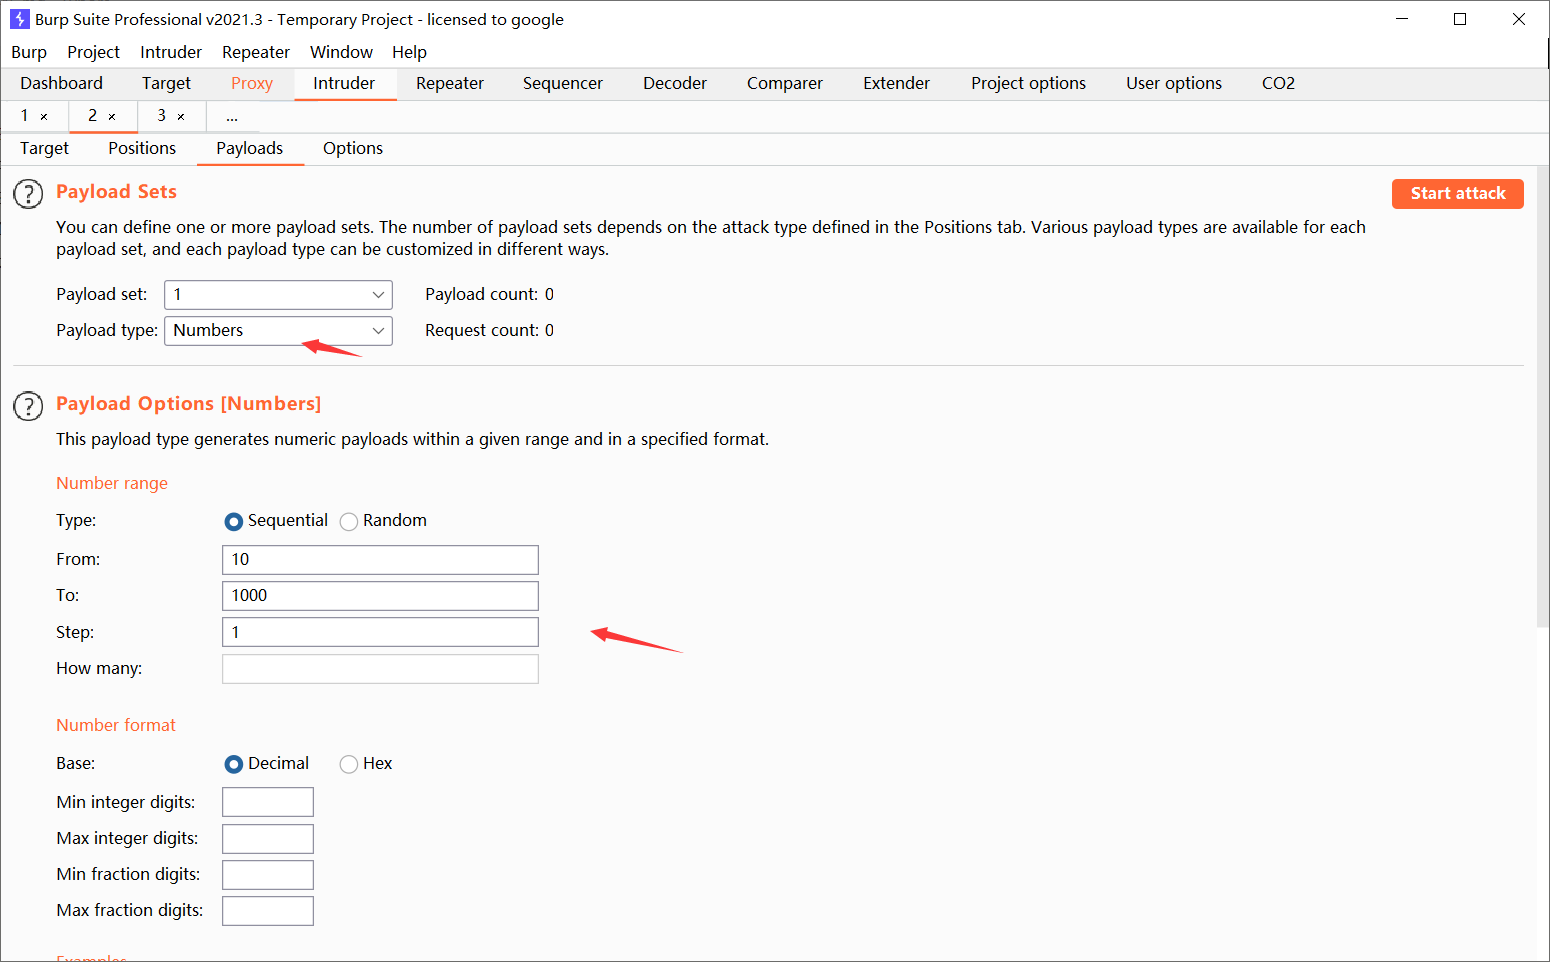This screenshot has height=962, width=1550.
Task: Switch to the Comparer tab
Action: (785, 83)
